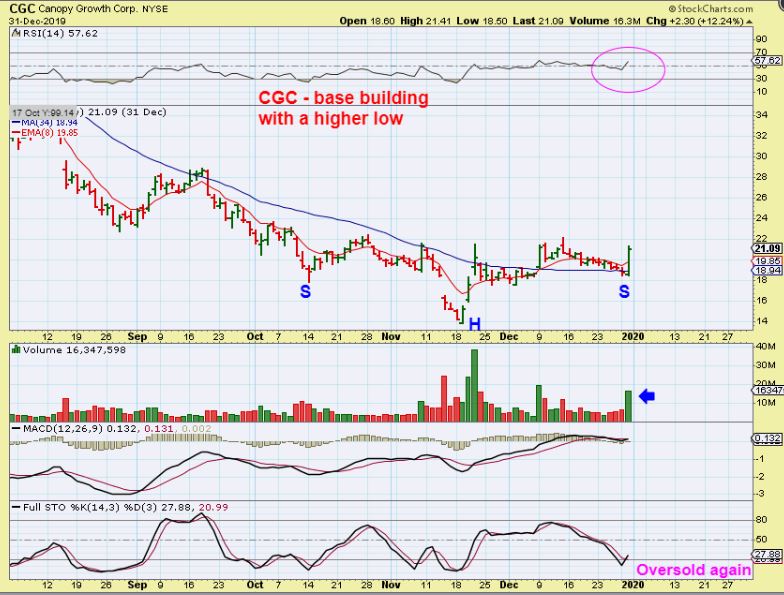This screenshot has width=784, height=595.
Task: Click the RSI(14) 57.62 indicator label
Action: point(59,34)
